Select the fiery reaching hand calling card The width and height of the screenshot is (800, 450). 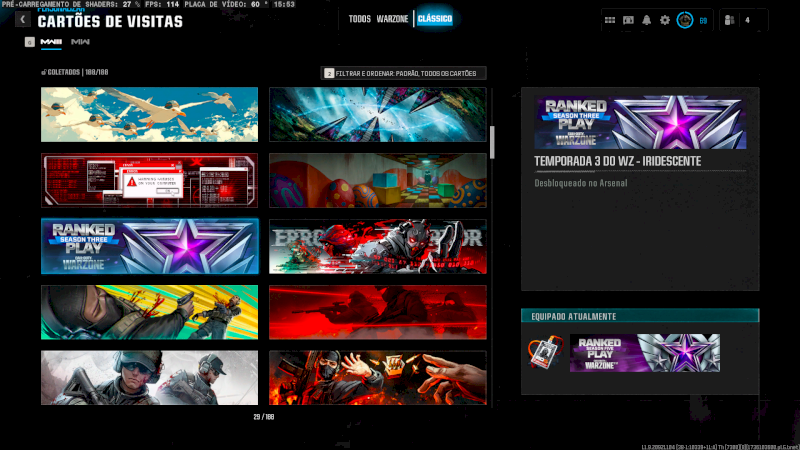(378, 378)
